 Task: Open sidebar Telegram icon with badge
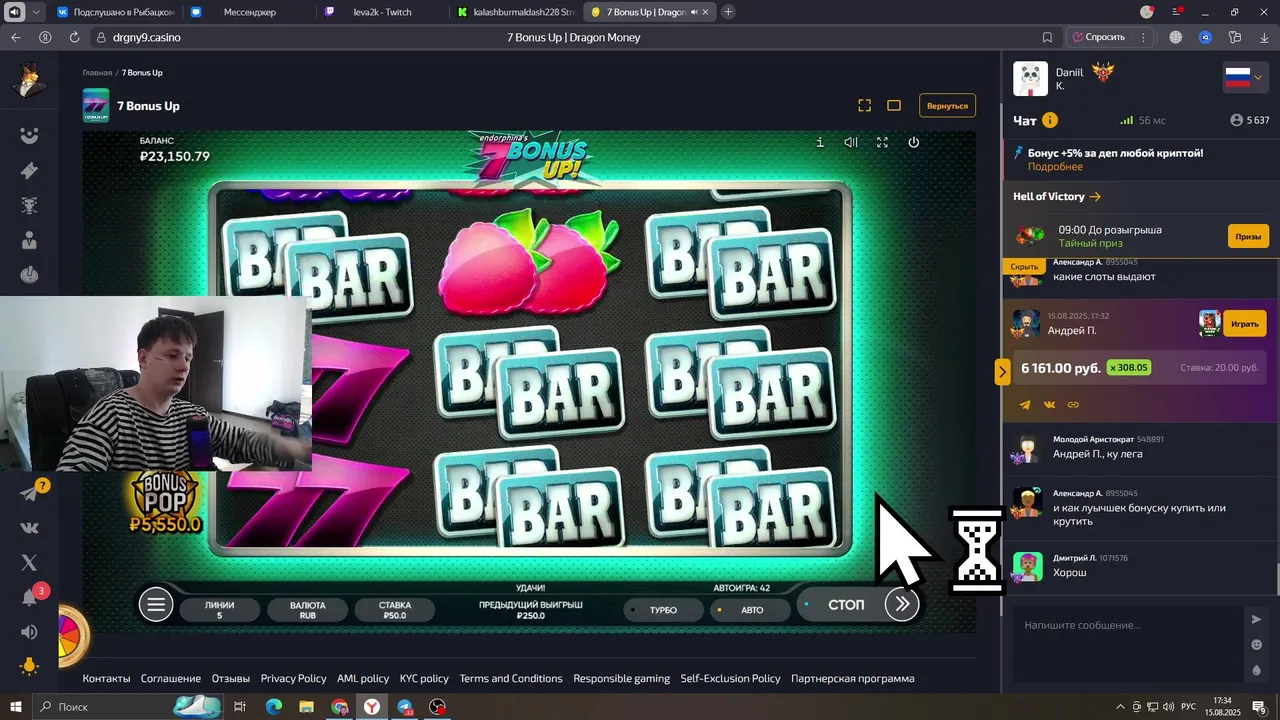tap(30, 493)
